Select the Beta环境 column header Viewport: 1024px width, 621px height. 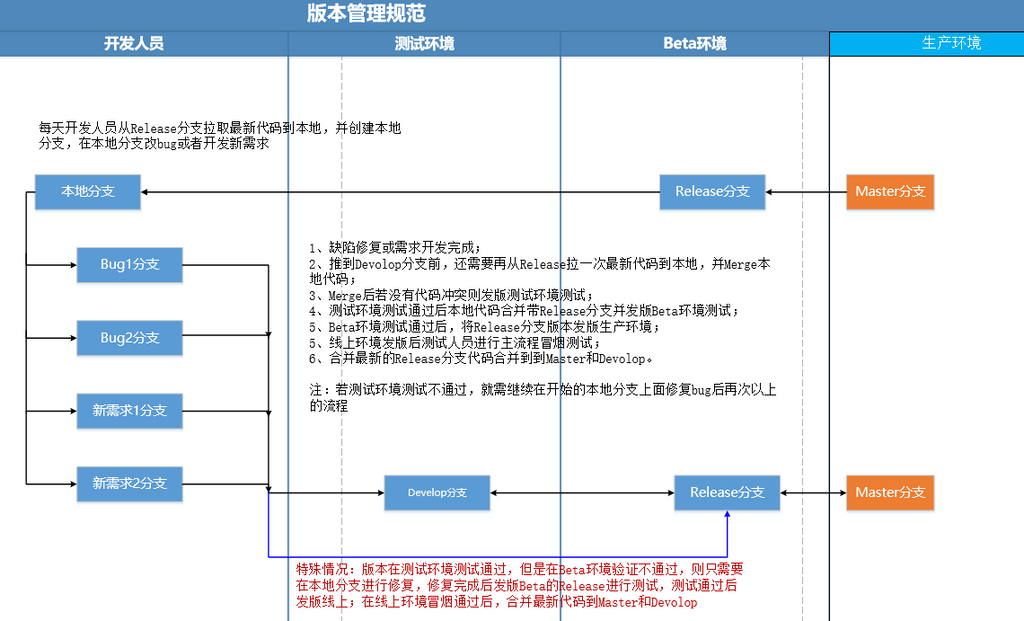point(695,44)
